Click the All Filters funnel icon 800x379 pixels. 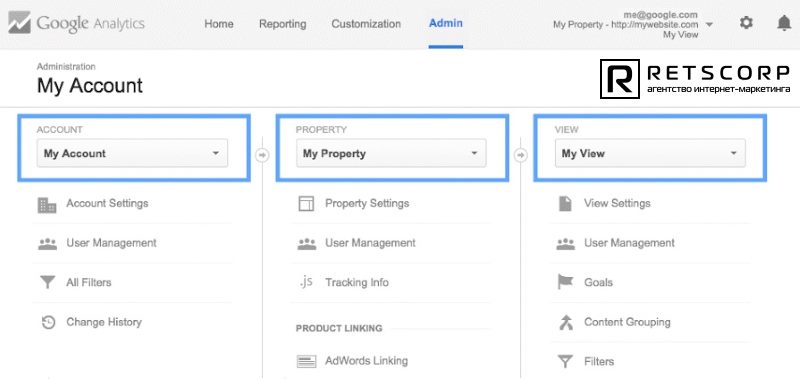point(47,283)
